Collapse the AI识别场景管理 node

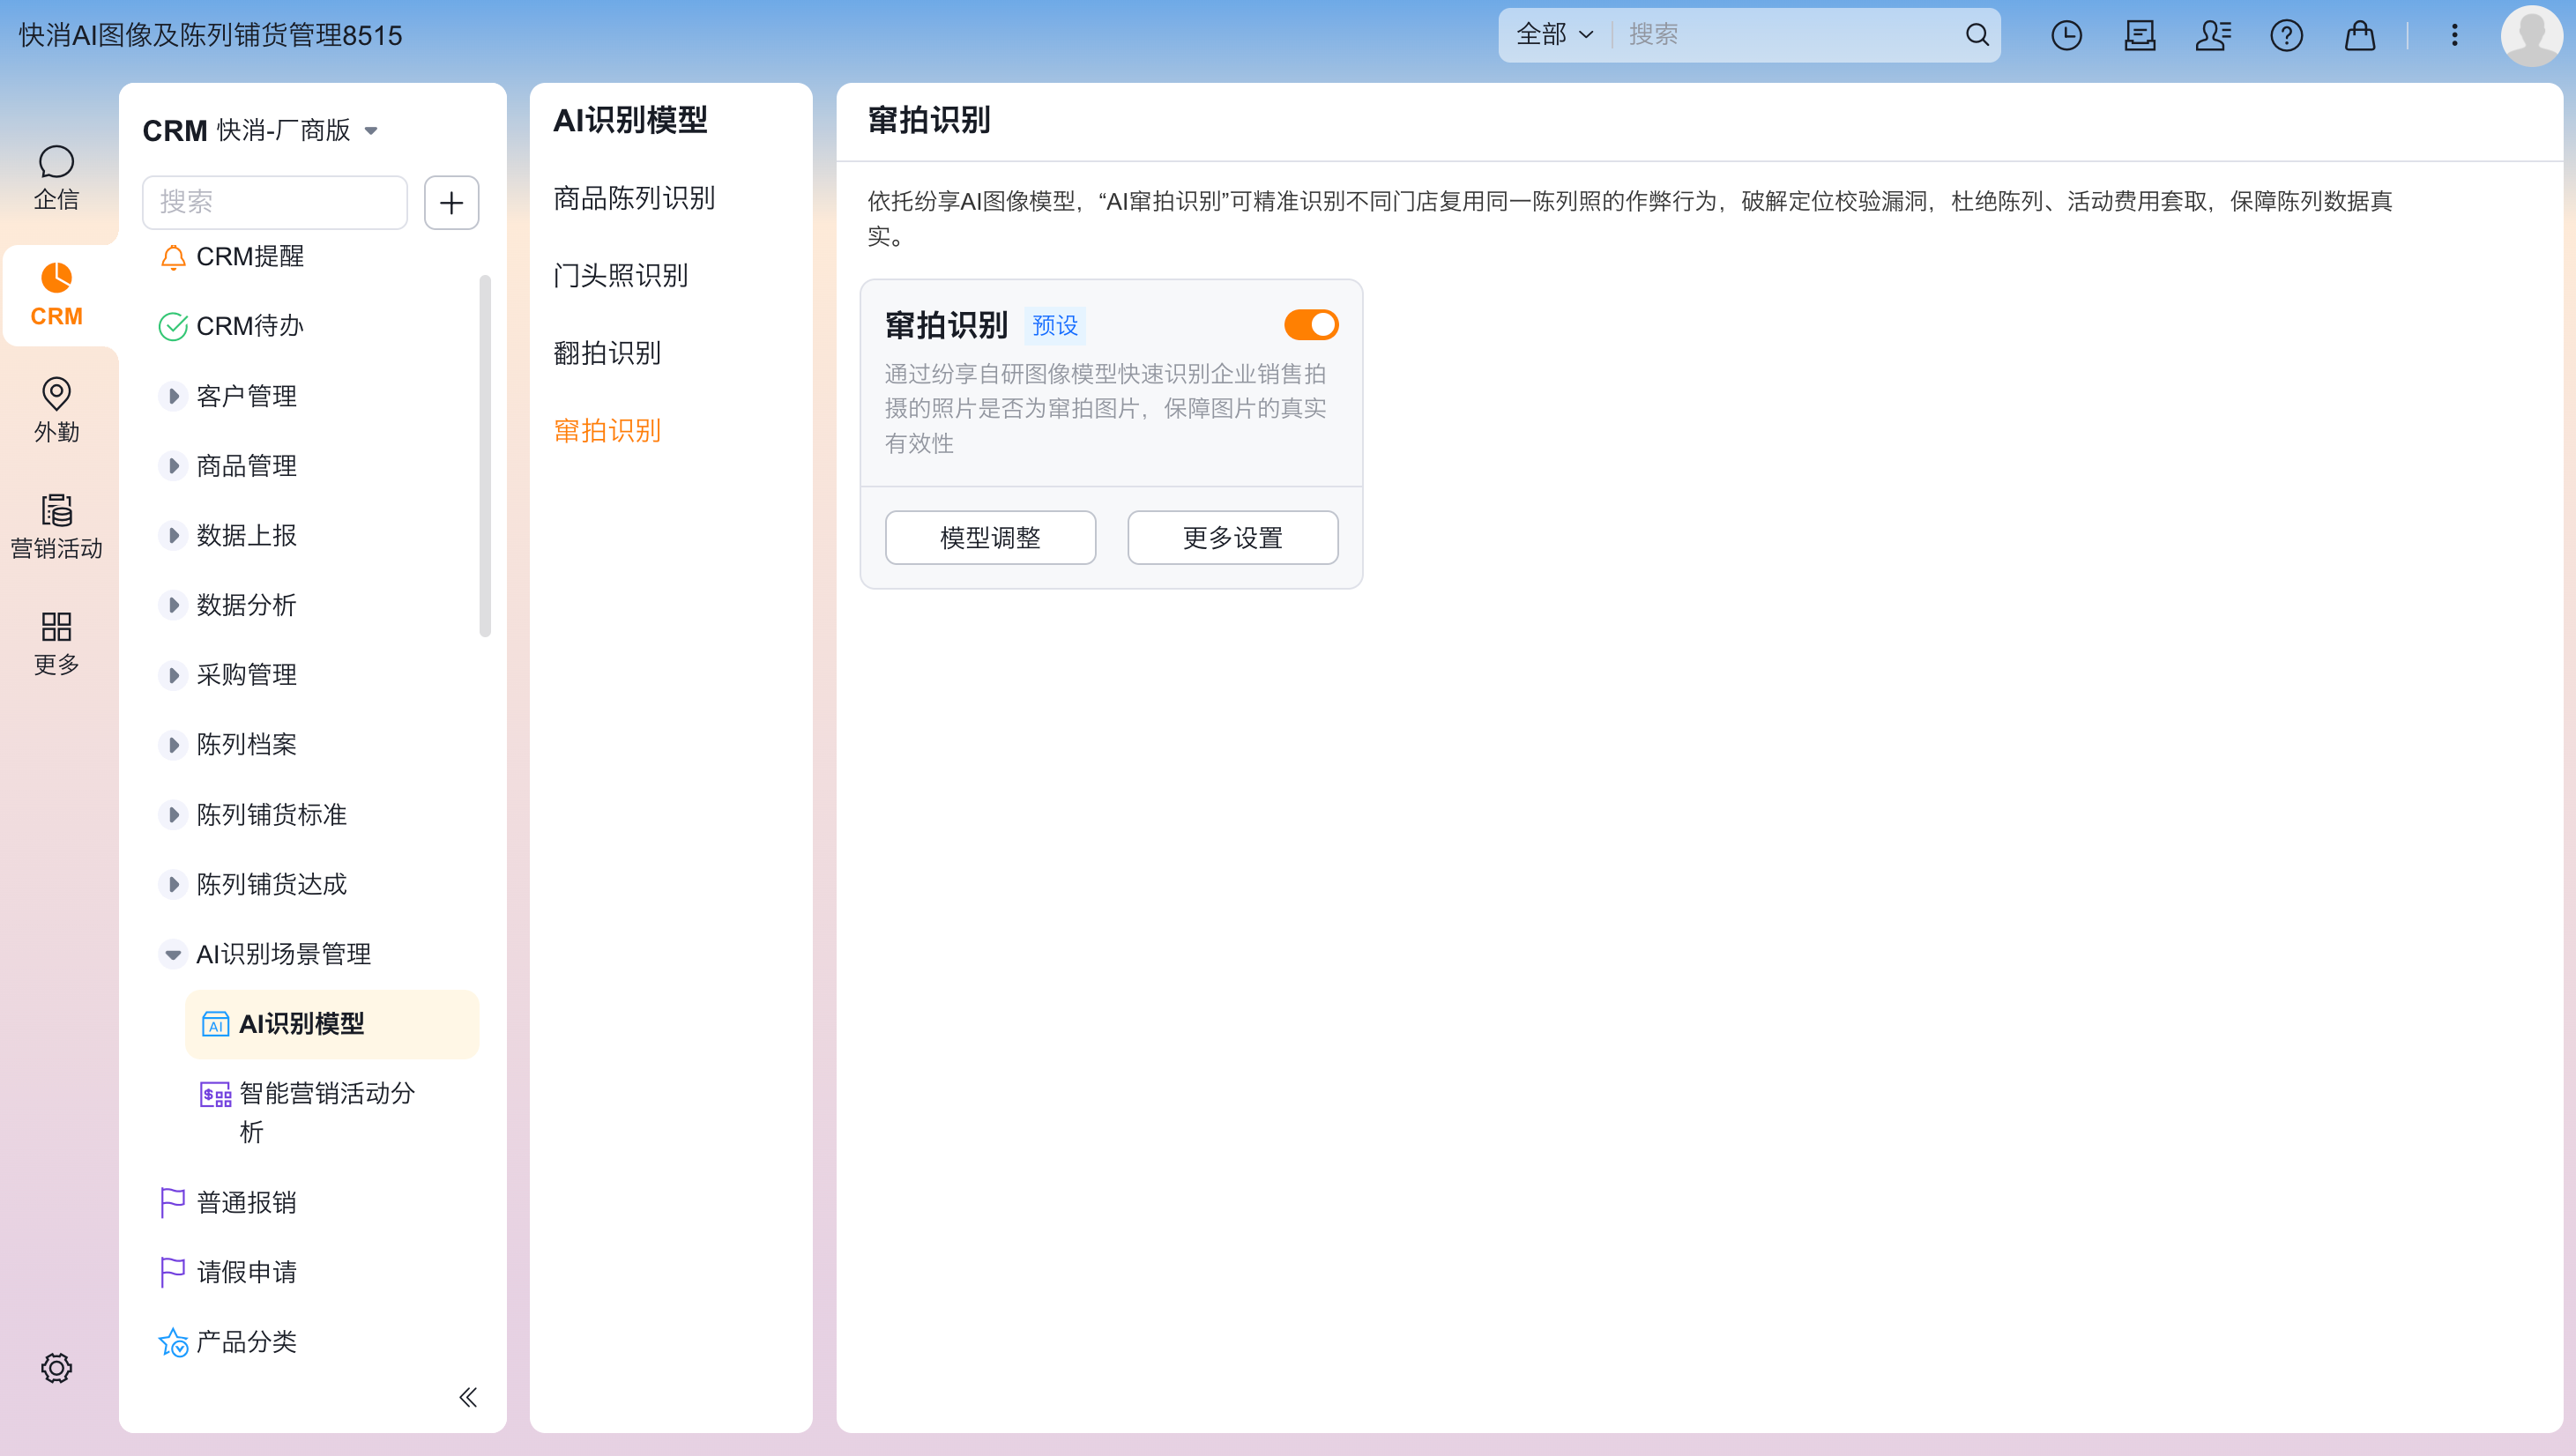pyautogui.click(x=173, y=955)
